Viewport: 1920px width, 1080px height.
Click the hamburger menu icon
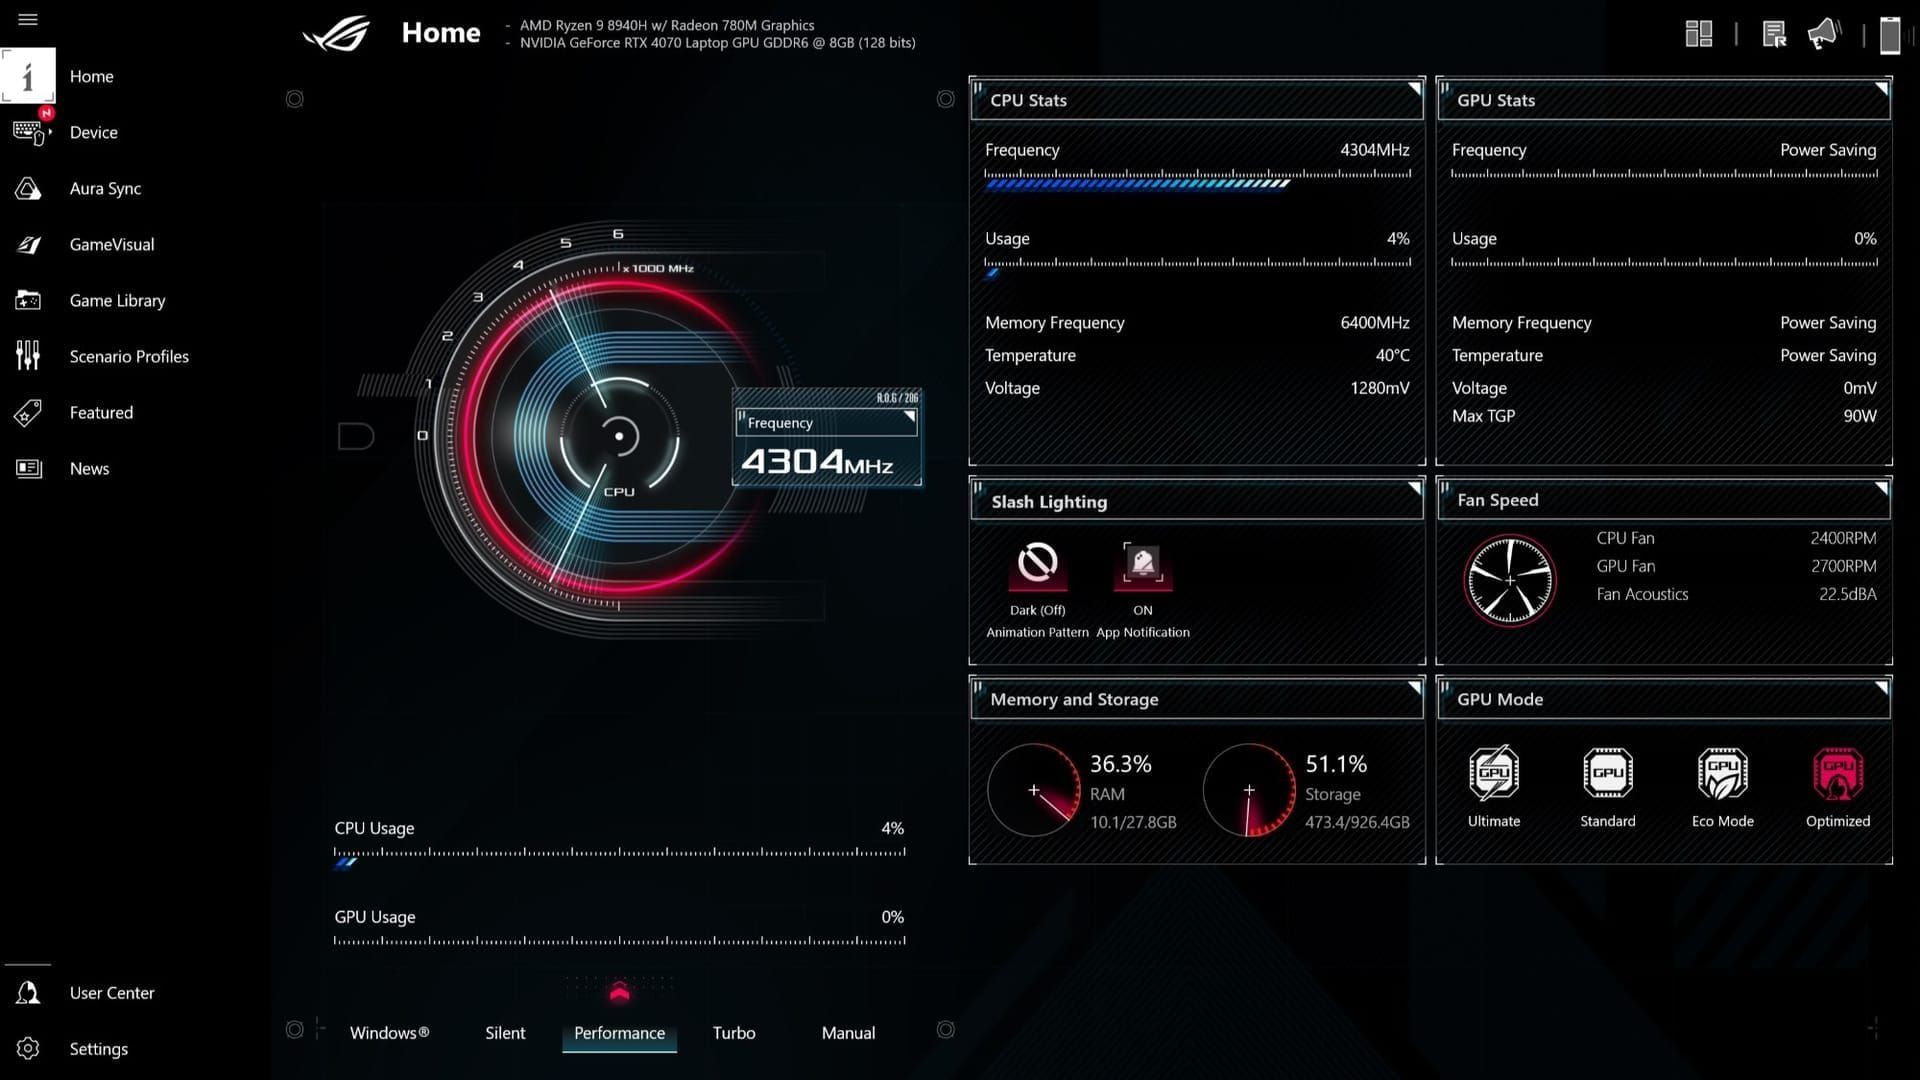(x=28, y=20)
